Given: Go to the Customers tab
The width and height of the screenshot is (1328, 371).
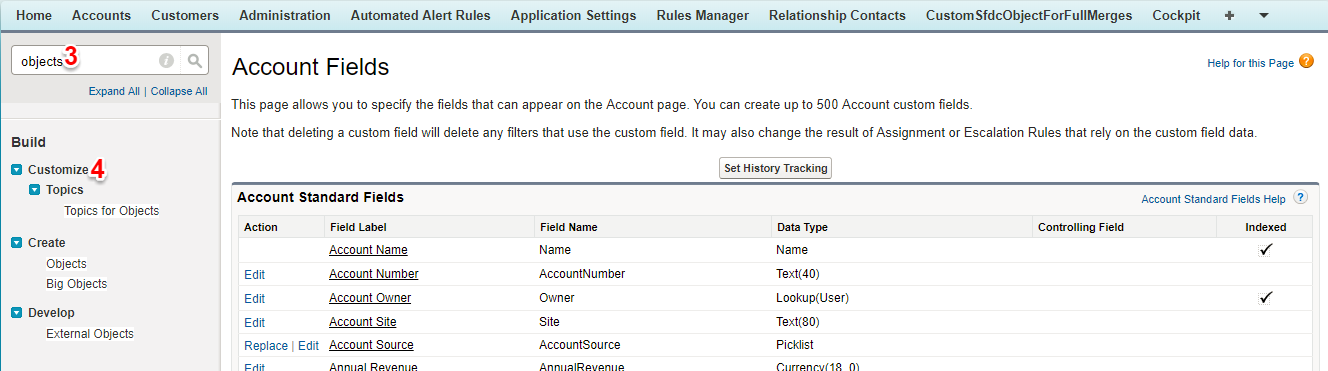Looking at the screenshot, I should coord(185,15).
